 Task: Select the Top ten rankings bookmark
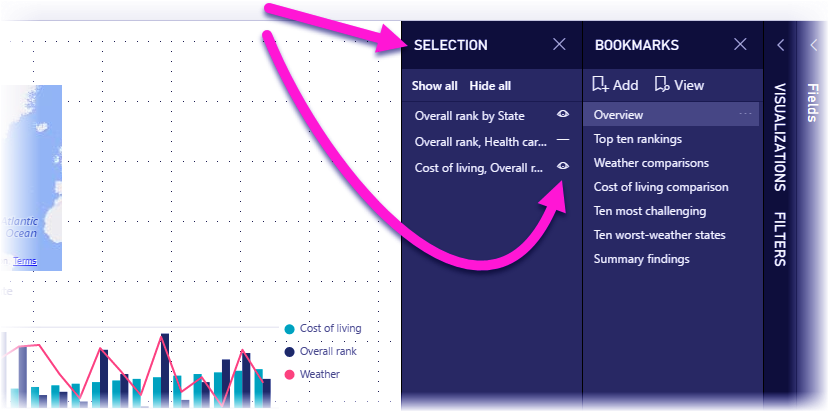(637, 139)
